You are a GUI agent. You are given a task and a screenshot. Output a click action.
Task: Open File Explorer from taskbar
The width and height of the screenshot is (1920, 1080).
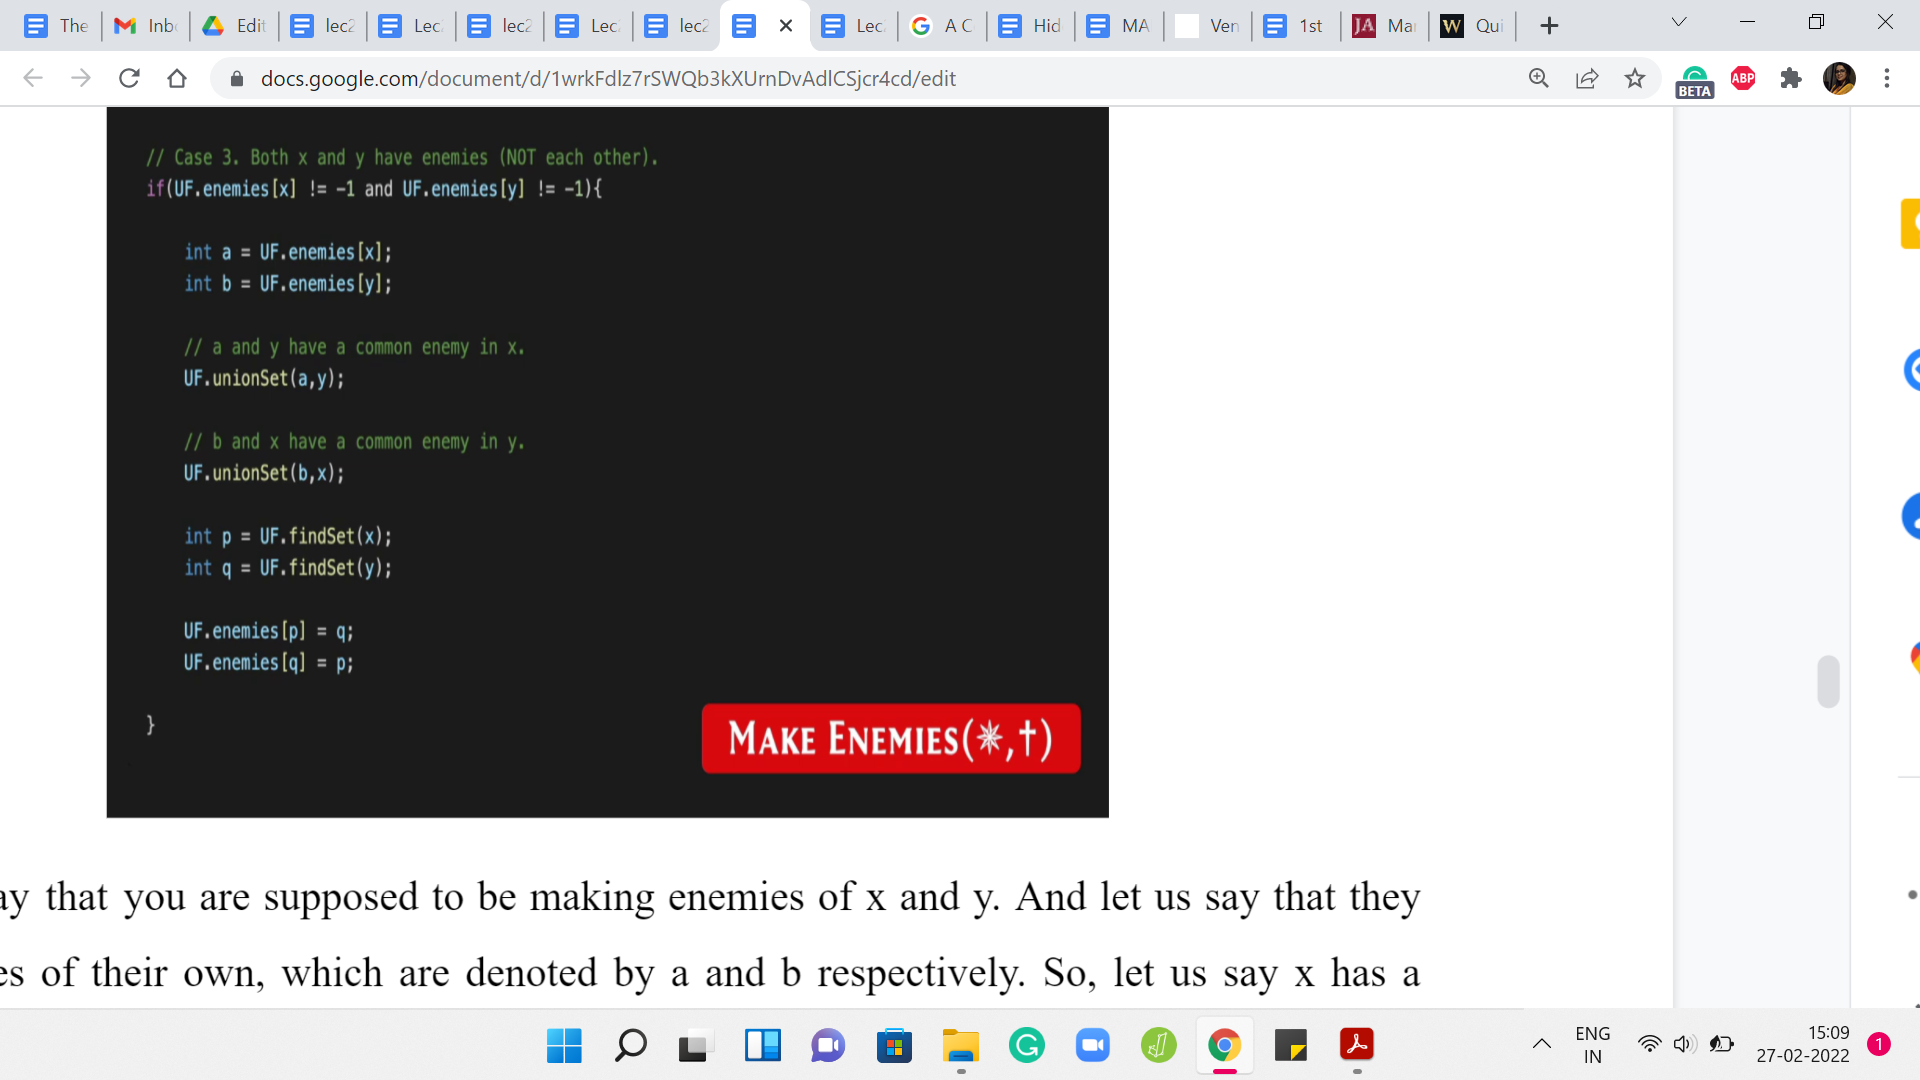pyautogui.click(x=960, y=1046)
